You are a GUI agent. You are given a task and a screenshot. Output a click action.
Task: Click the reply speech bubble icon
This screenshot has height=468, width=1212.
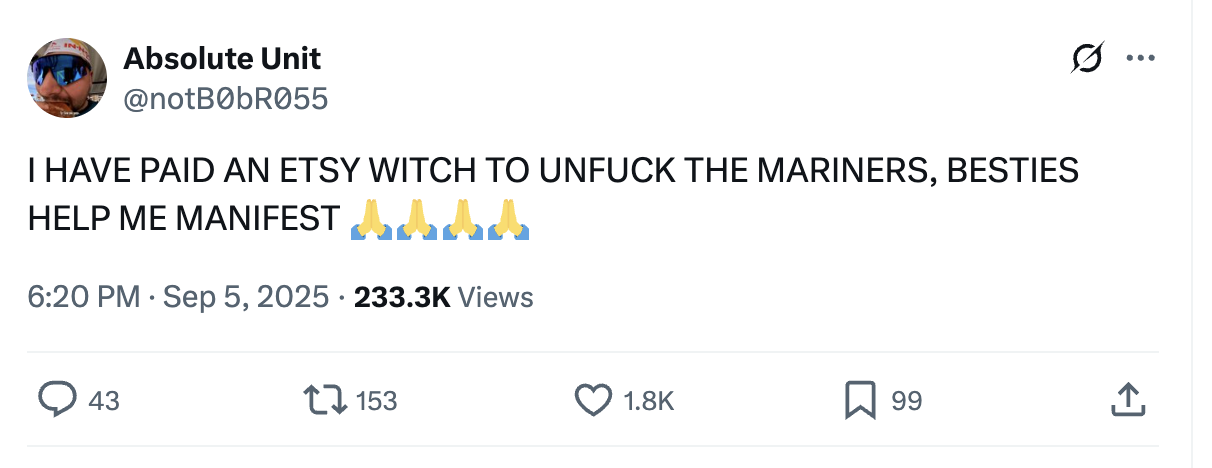[x=58, y=401]
